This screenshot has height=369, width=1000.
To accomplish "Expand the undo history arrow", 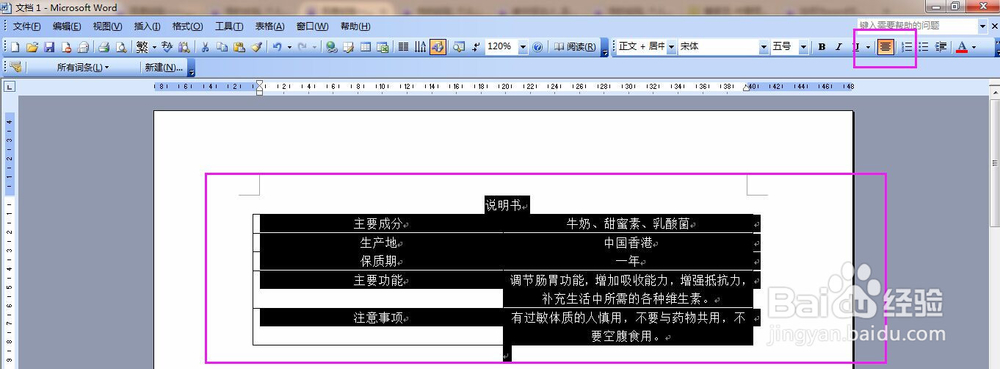I will (290, 47).
